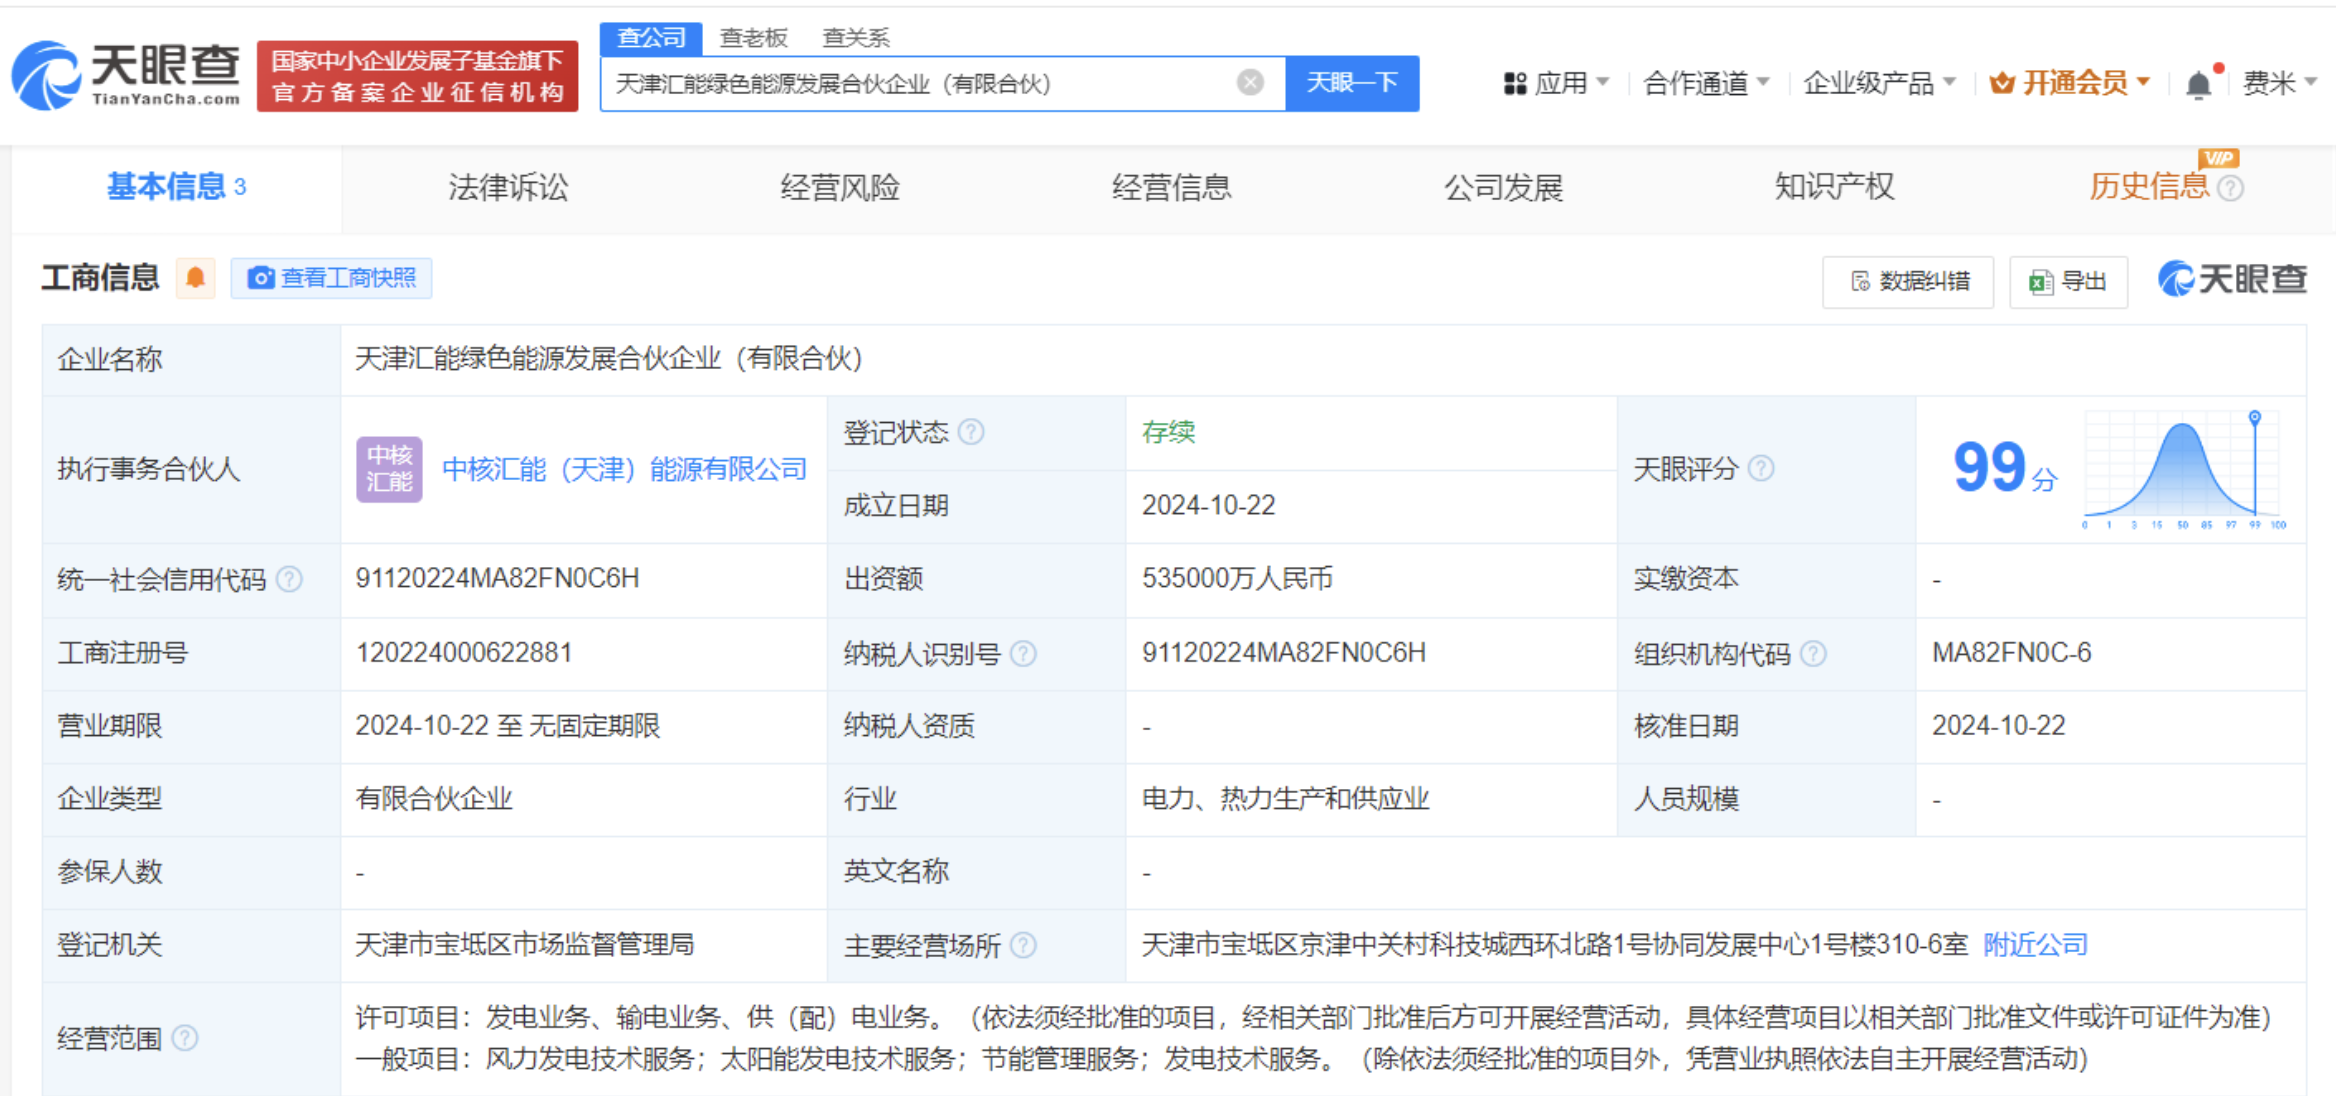Screen dimensions: 2336x1096
Task: Click the credit code 91120224MA82FN0C6H under 统一社会信用代码
Action: pos(497,579)
